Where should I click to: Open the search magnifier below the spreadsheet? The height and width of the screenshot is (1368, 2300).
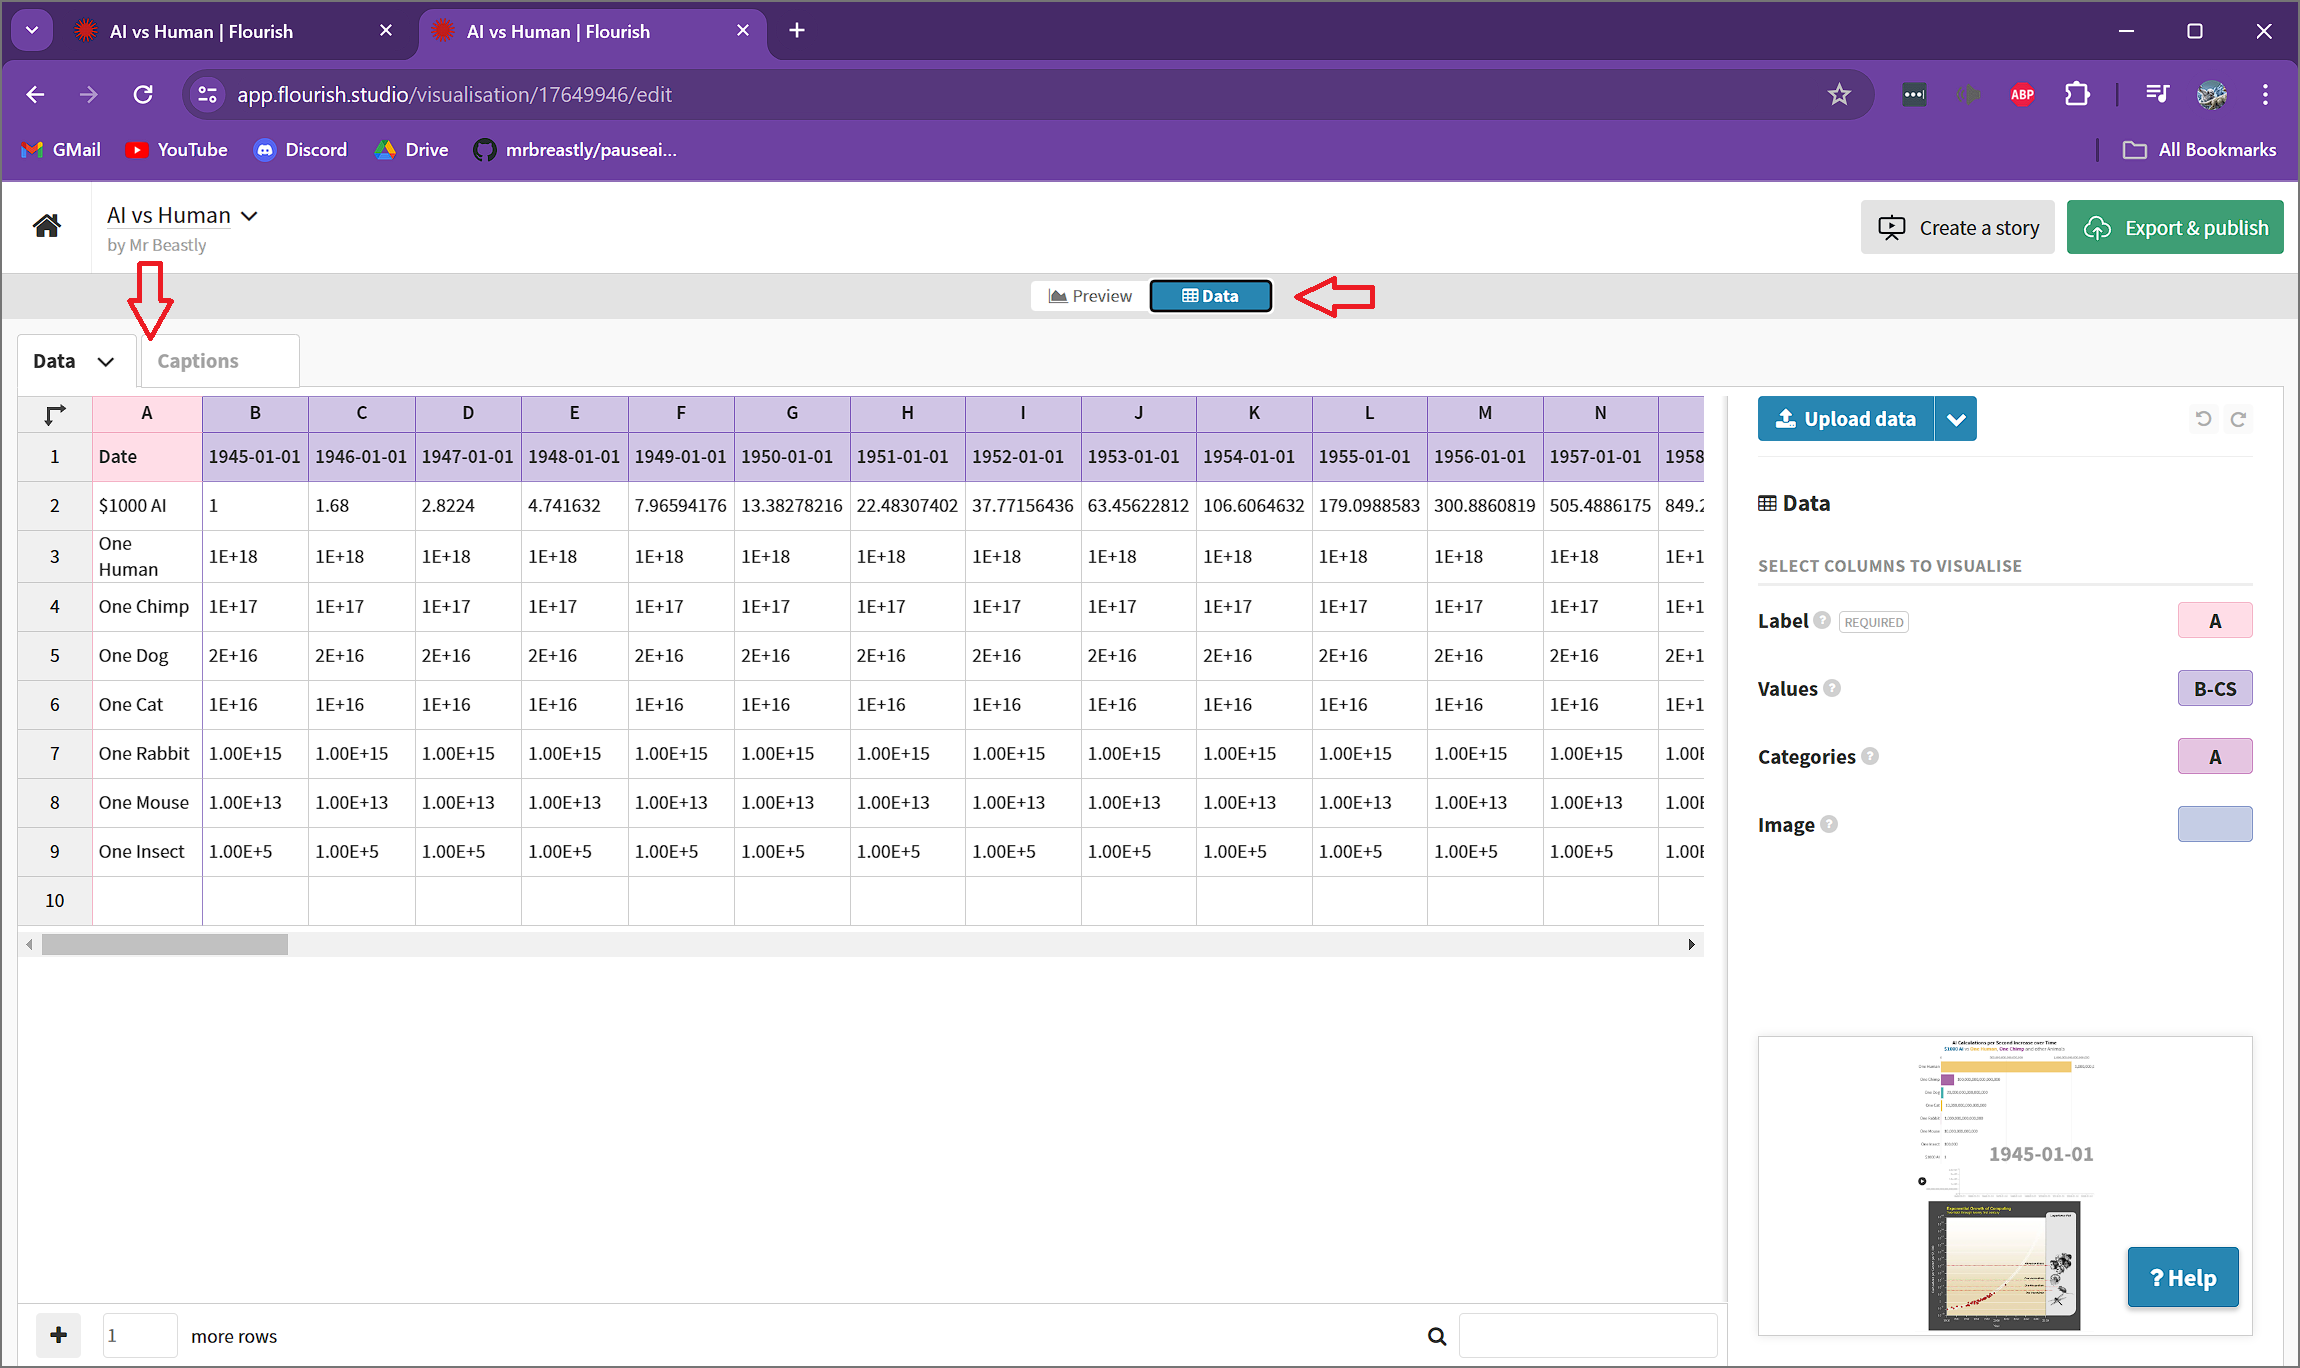(x=1437, y=1335)
